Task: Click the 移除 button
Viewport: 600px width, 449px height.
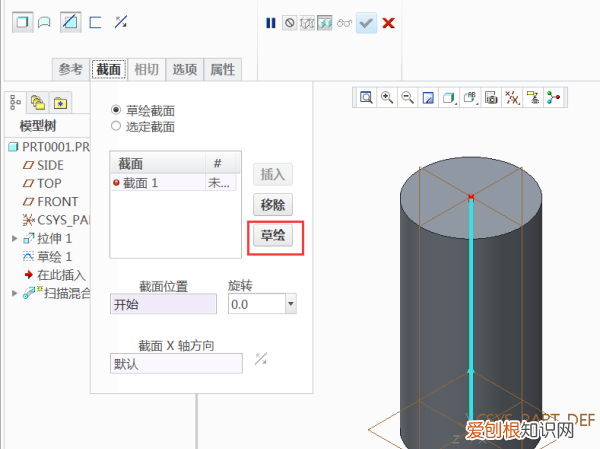Action: tap(273, 204)
